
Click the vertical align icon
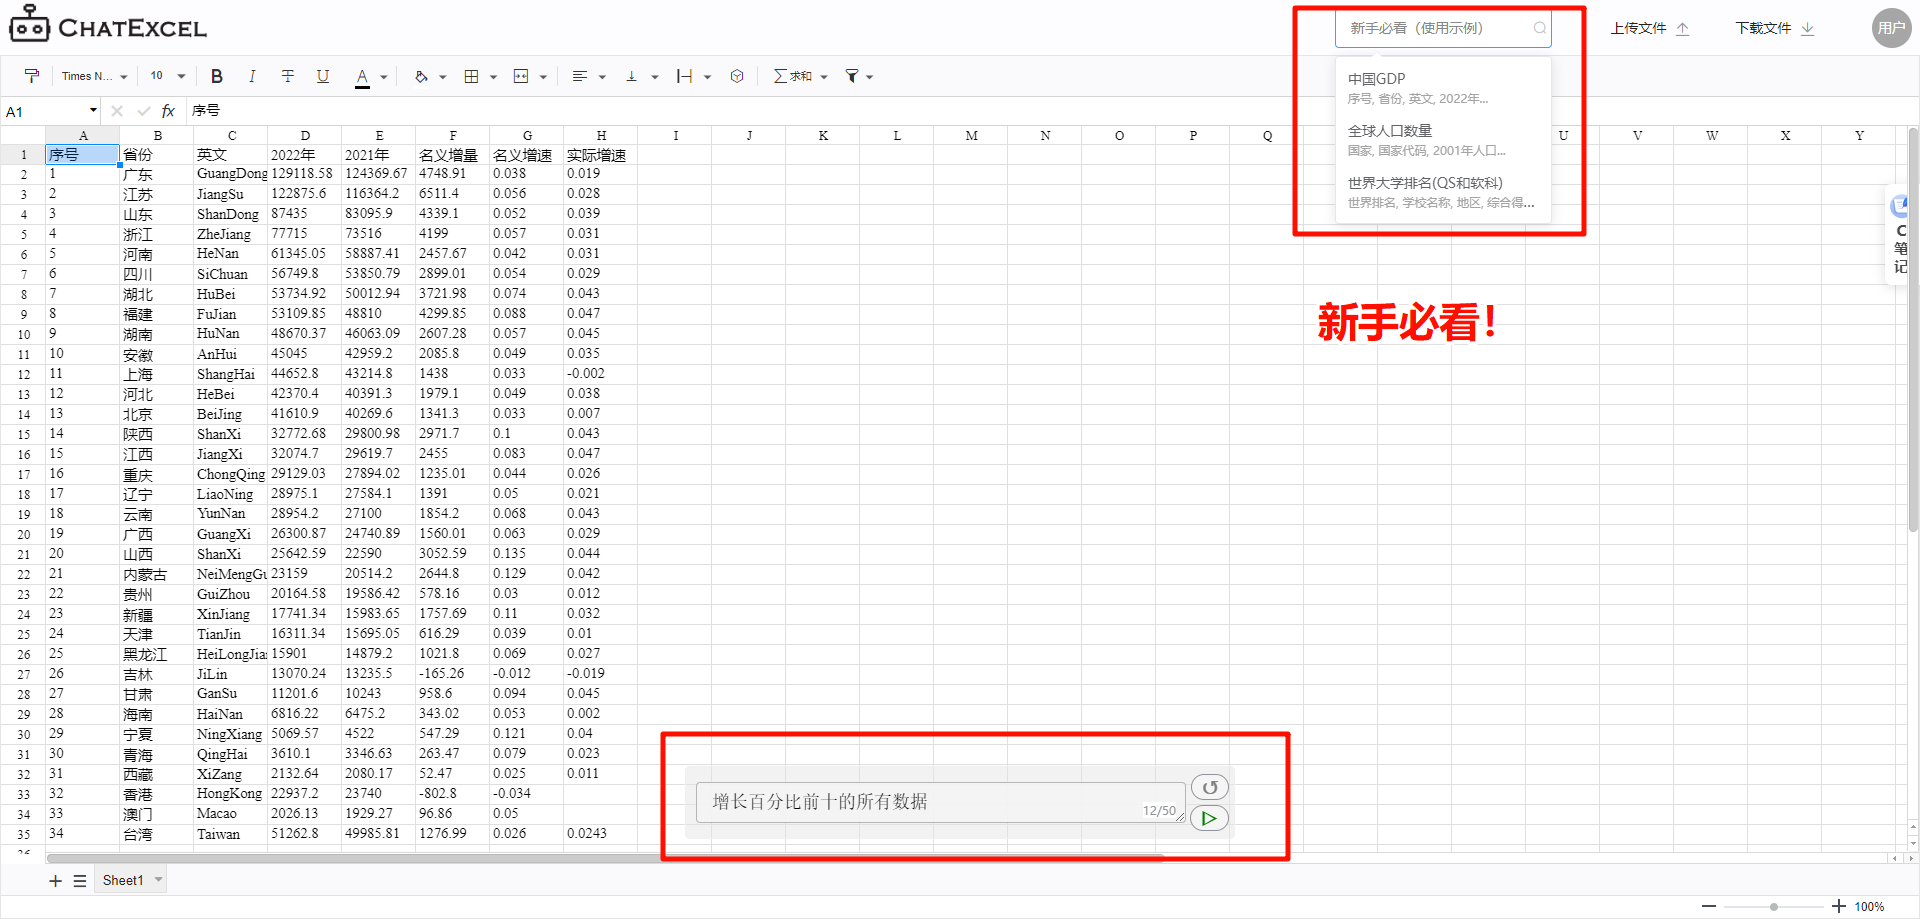pos(632,76)
